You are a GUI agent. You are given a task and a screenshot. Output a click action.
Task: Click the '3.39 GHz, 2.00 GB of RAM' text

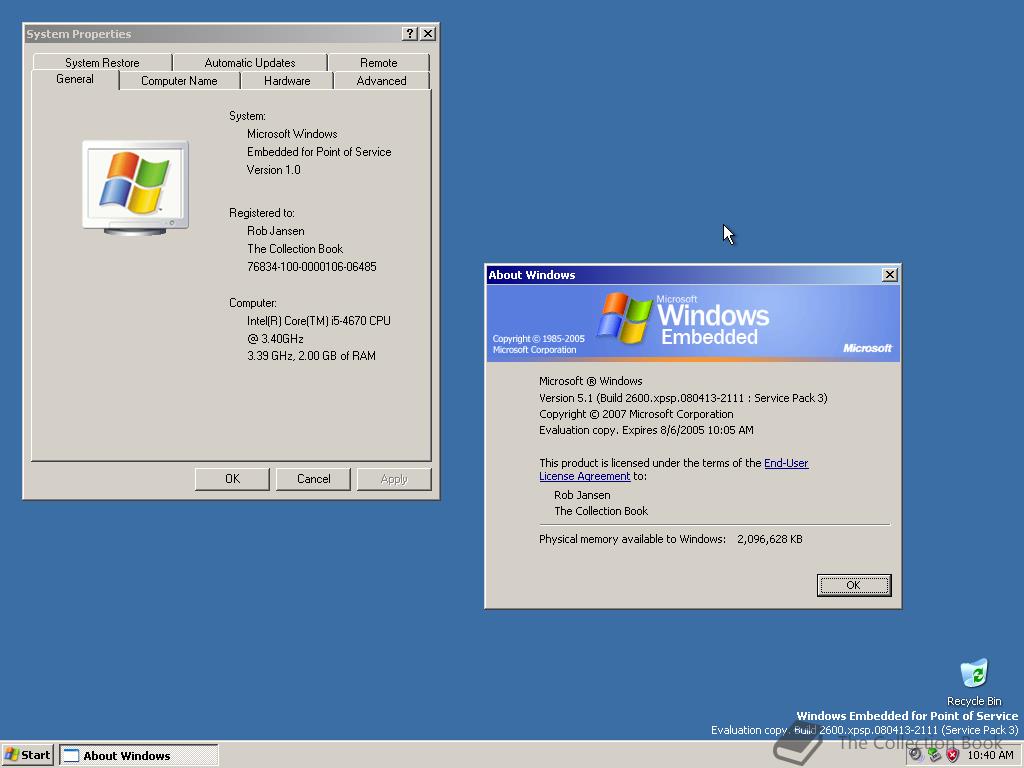tap(311, 356)
